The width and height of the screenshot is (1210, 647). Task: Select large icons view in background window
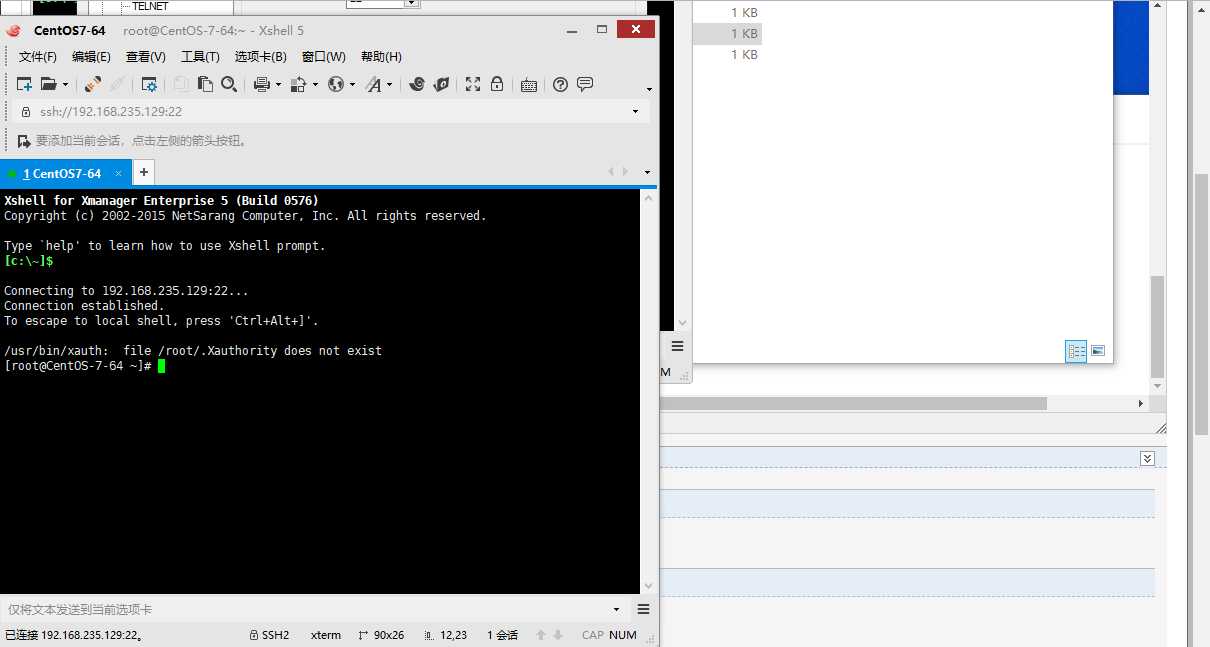click(x=1098, y=351)
